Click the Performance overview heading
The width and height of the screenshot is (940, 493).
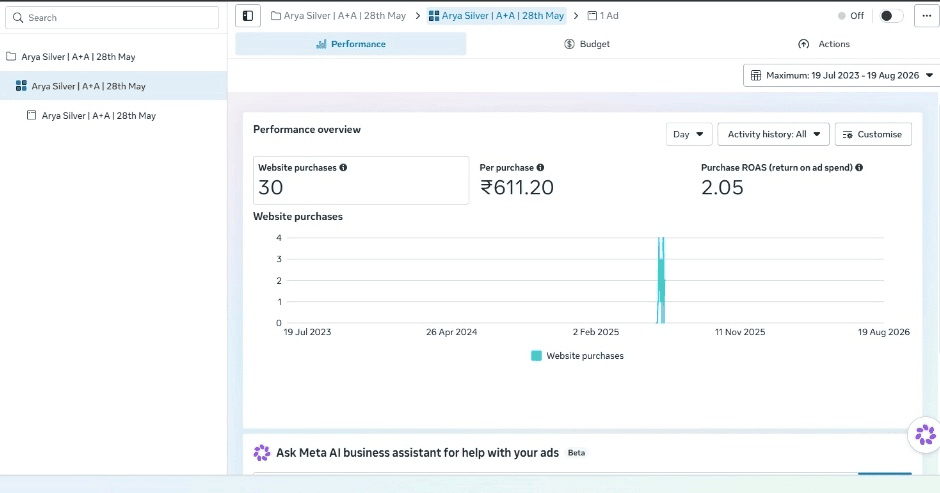pos(307,130)
